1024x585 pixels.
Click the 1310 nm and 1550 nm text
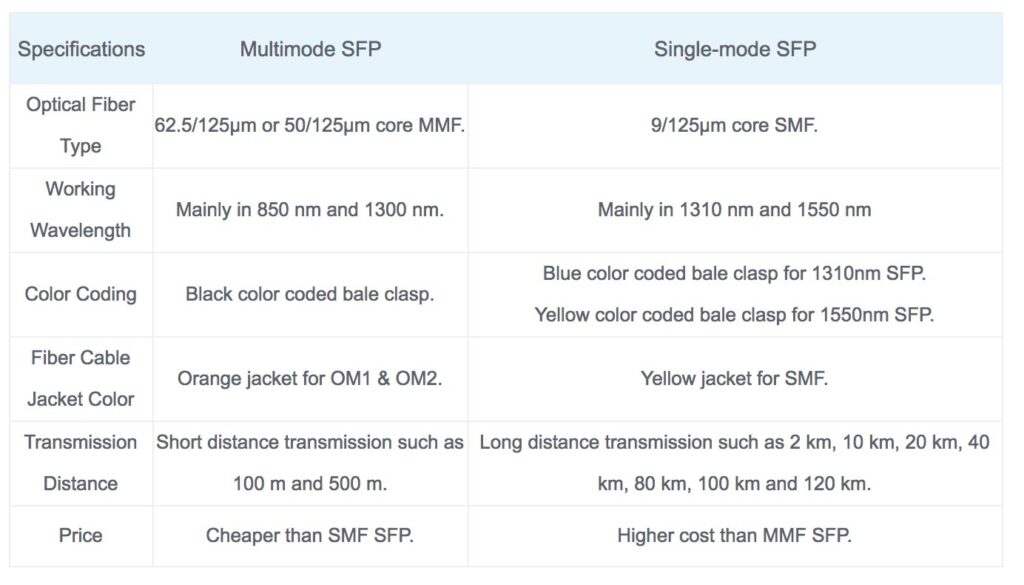[735, 210]
